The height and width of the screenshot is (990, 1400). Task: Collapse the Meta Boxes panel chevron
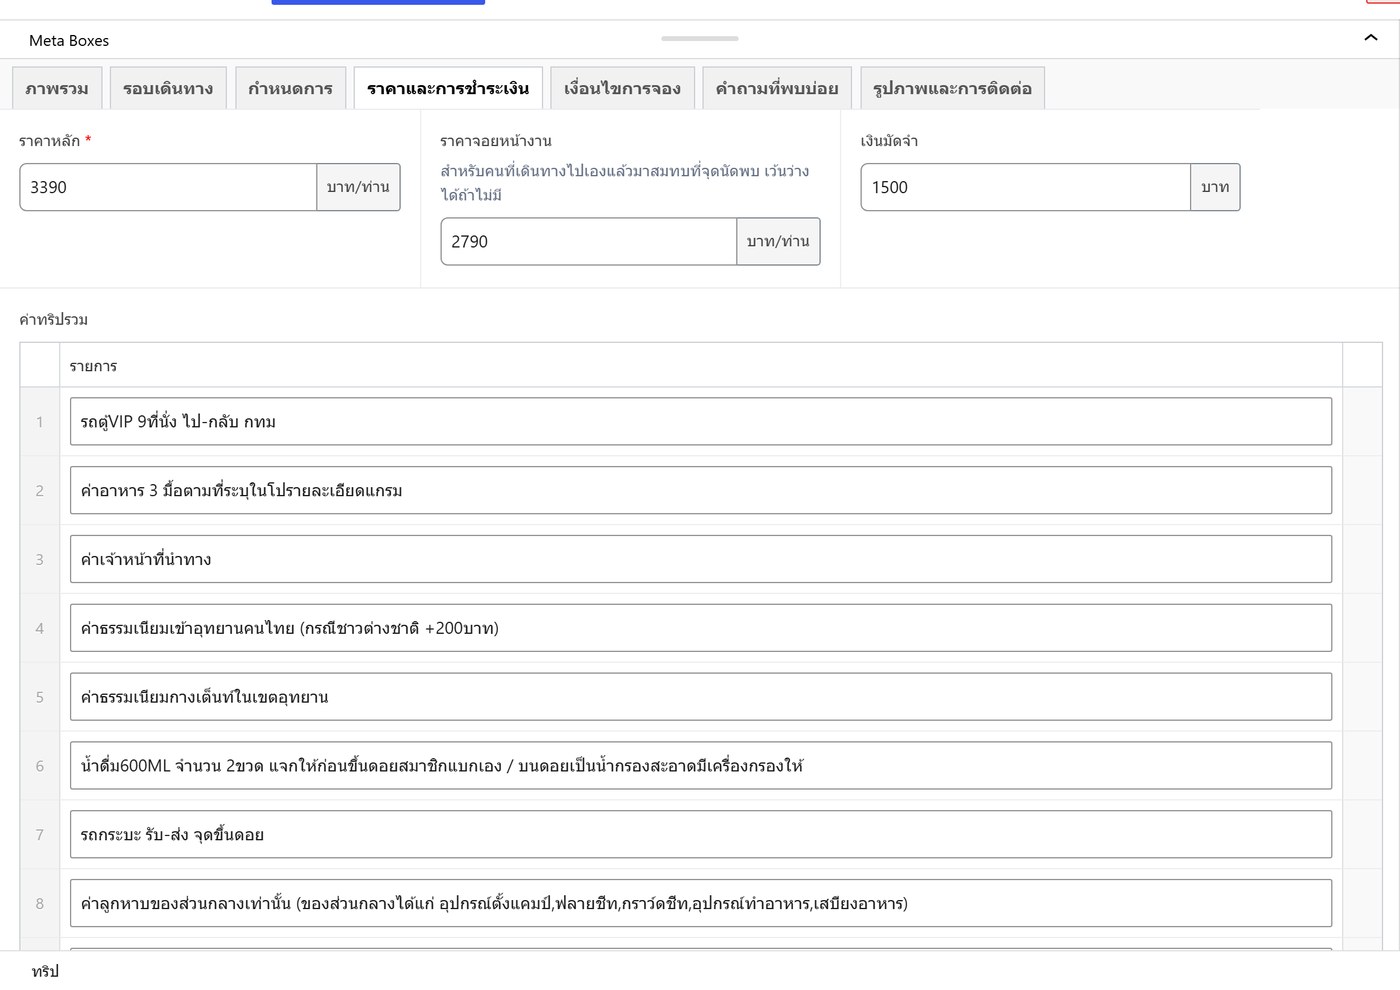pos(1370,38)
